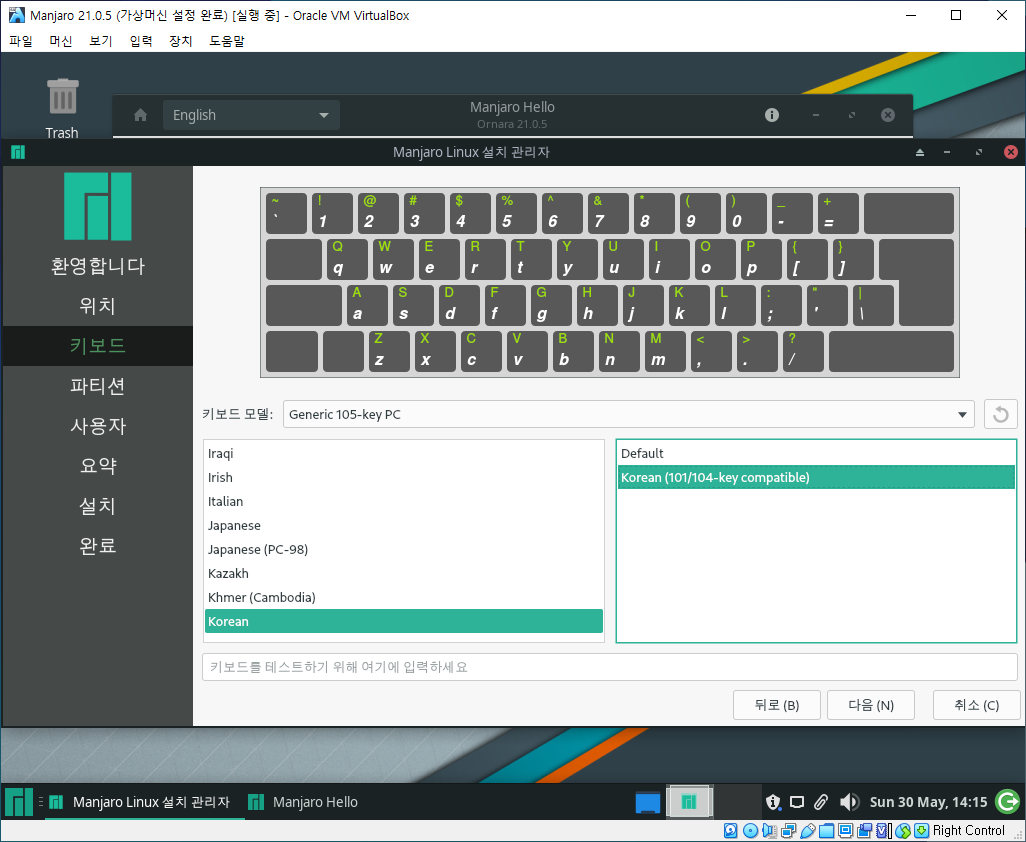Select Irish keyboard layout
The height and width of the screenshot is (842, 1026).
(404, 478)
